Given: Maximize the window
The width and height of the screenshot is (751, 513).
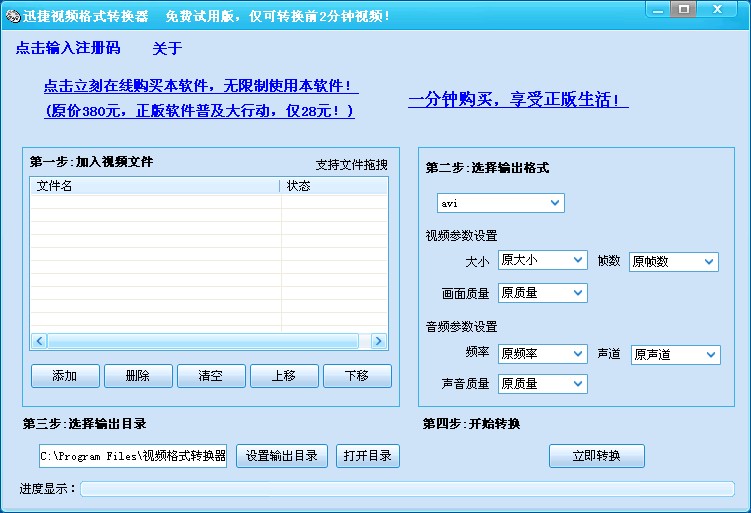Looking at the screenshot, I should (x=684, y=9).
